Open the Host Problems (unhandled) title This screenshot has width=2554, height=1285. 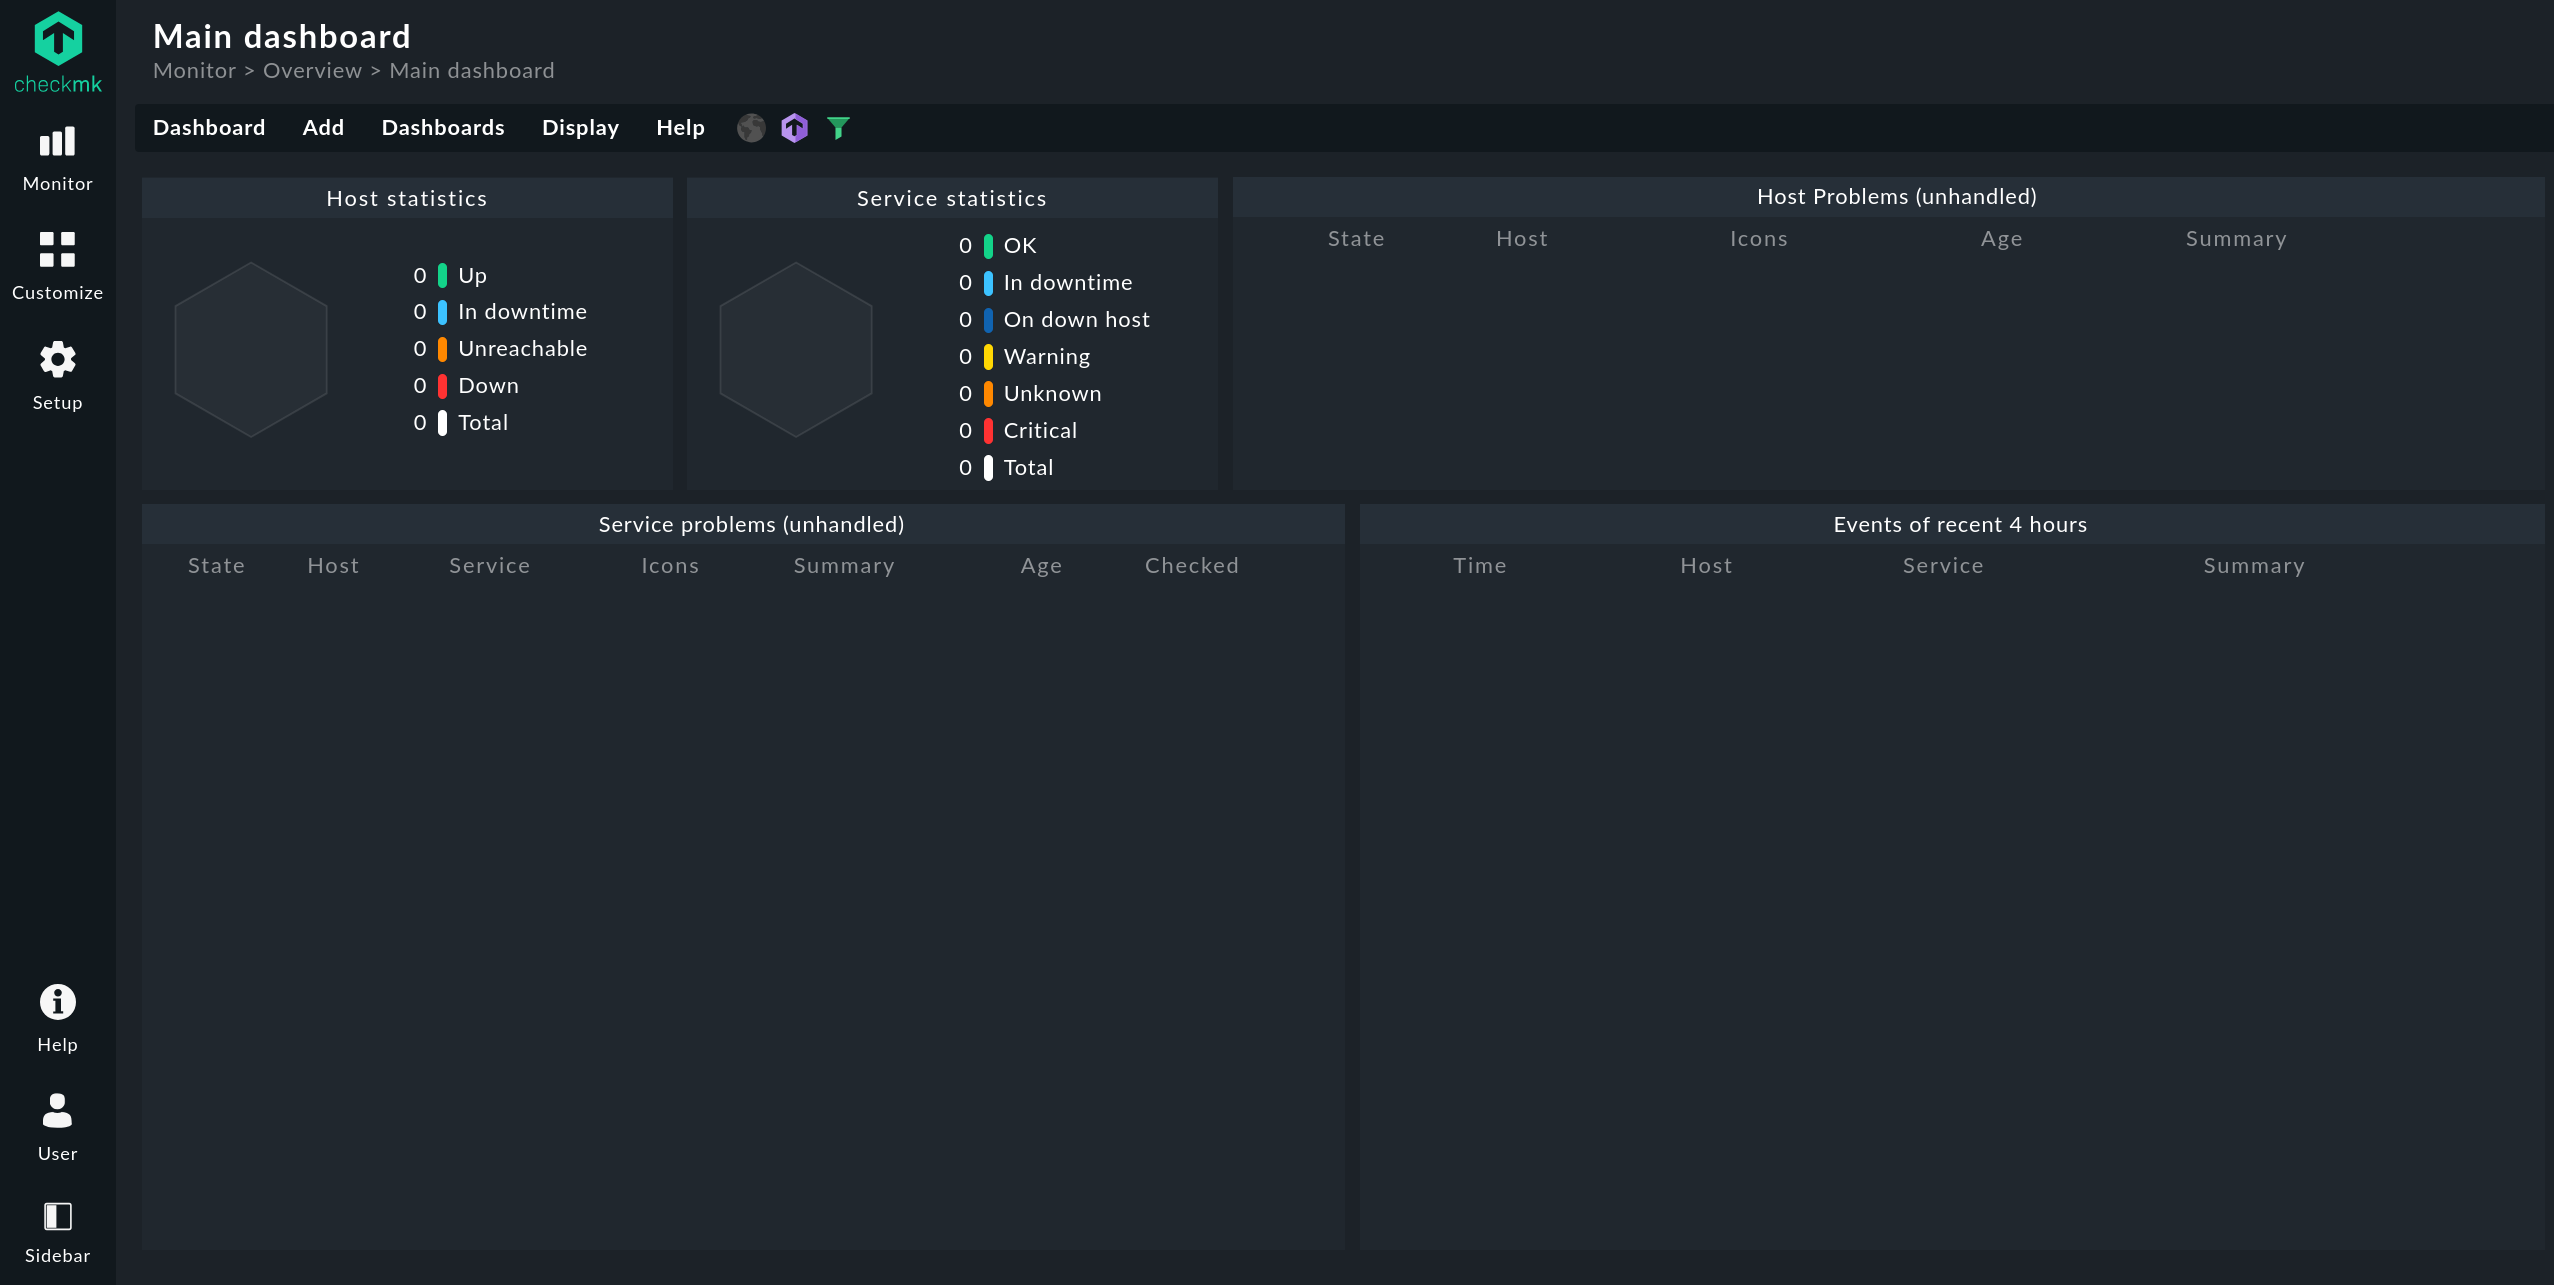pyautogui.click(x=1896, y=196)
